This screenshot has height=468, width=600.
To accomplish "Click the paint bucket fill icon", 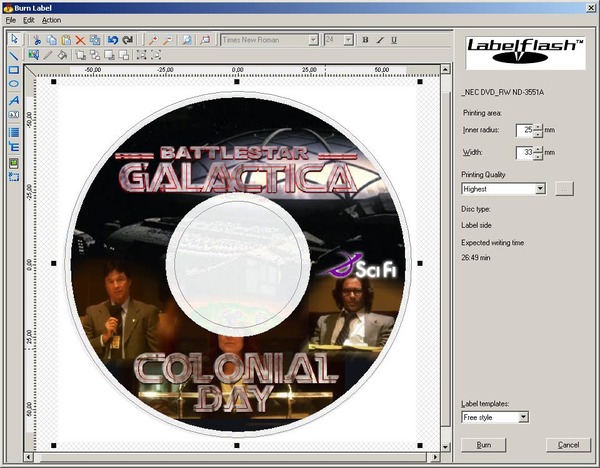I will [62, 55].
